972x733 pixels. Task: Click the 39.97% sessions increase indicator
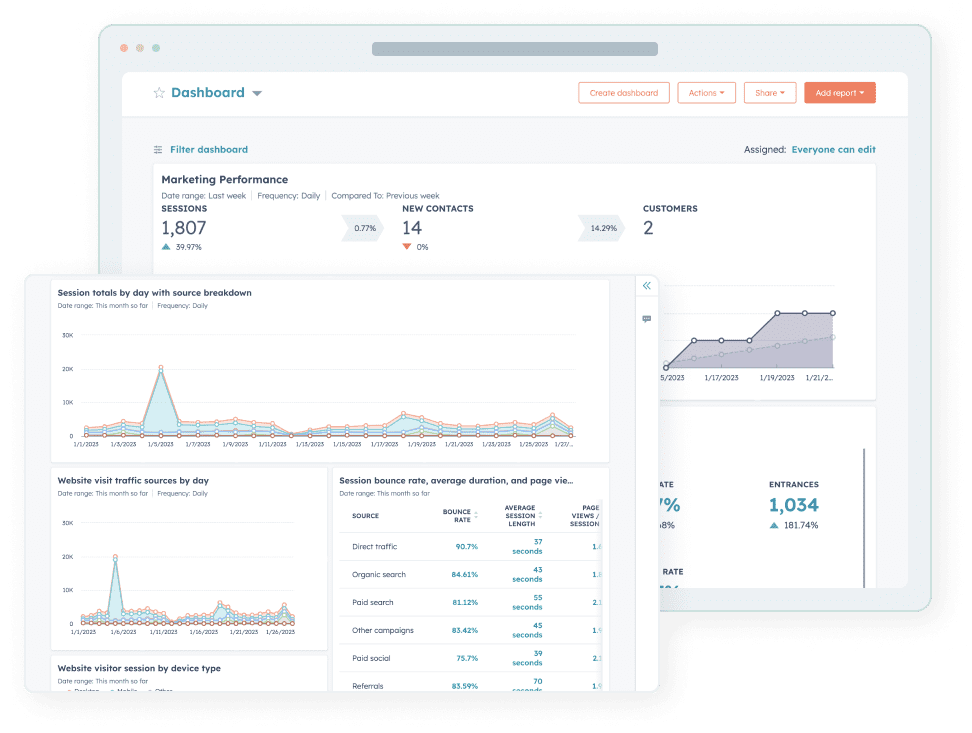[x=182, y=247]
